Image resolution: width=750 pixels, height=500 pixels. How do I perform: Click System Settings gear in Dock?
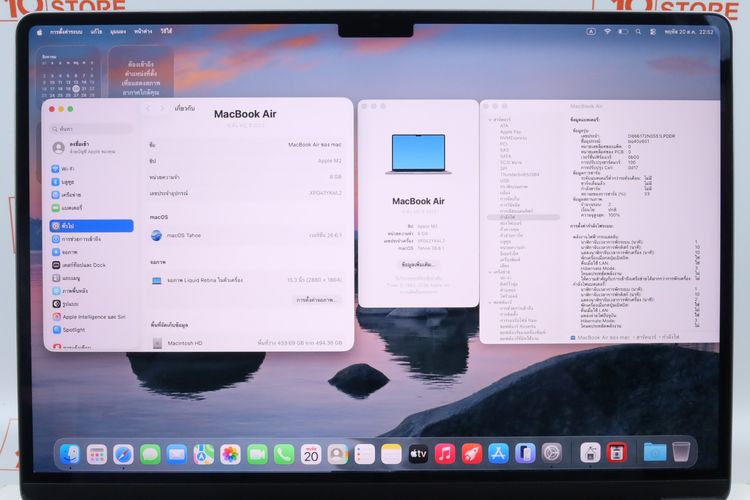pyautogui.click(x=552, y=453)
